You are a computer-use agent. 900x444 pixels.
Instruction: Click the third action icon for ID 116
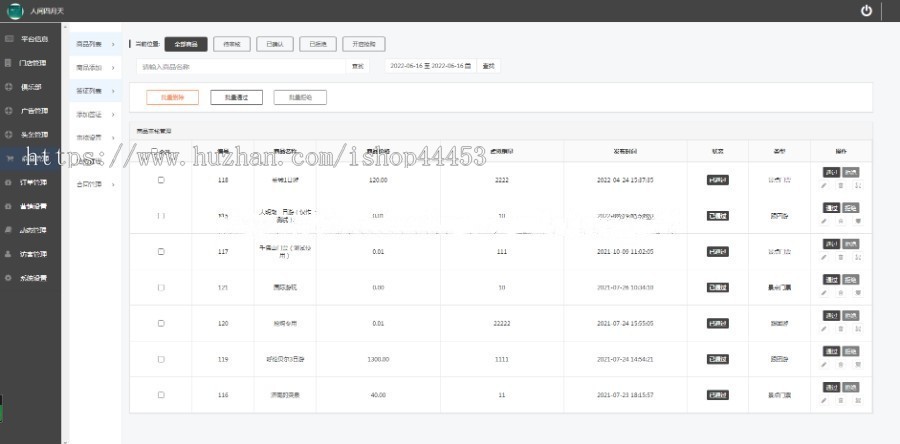tap(858, 400)
